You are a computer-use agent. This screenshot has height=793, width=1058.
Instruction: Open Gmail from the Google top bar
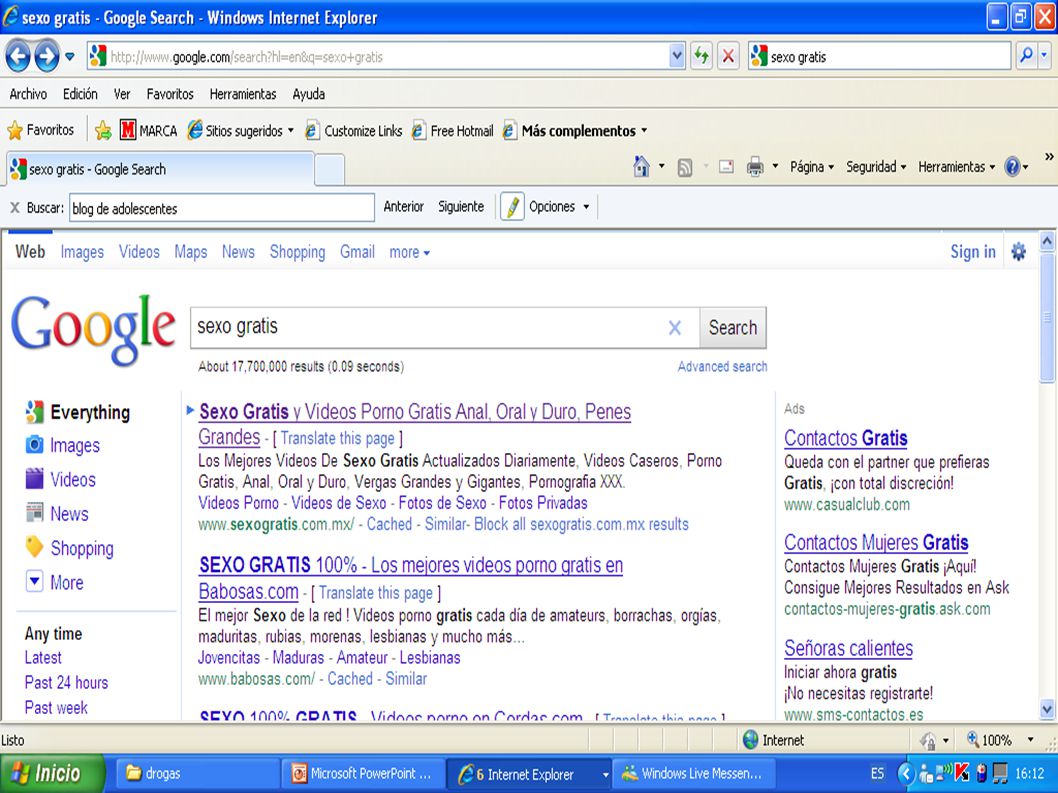[x=357, y=252]
